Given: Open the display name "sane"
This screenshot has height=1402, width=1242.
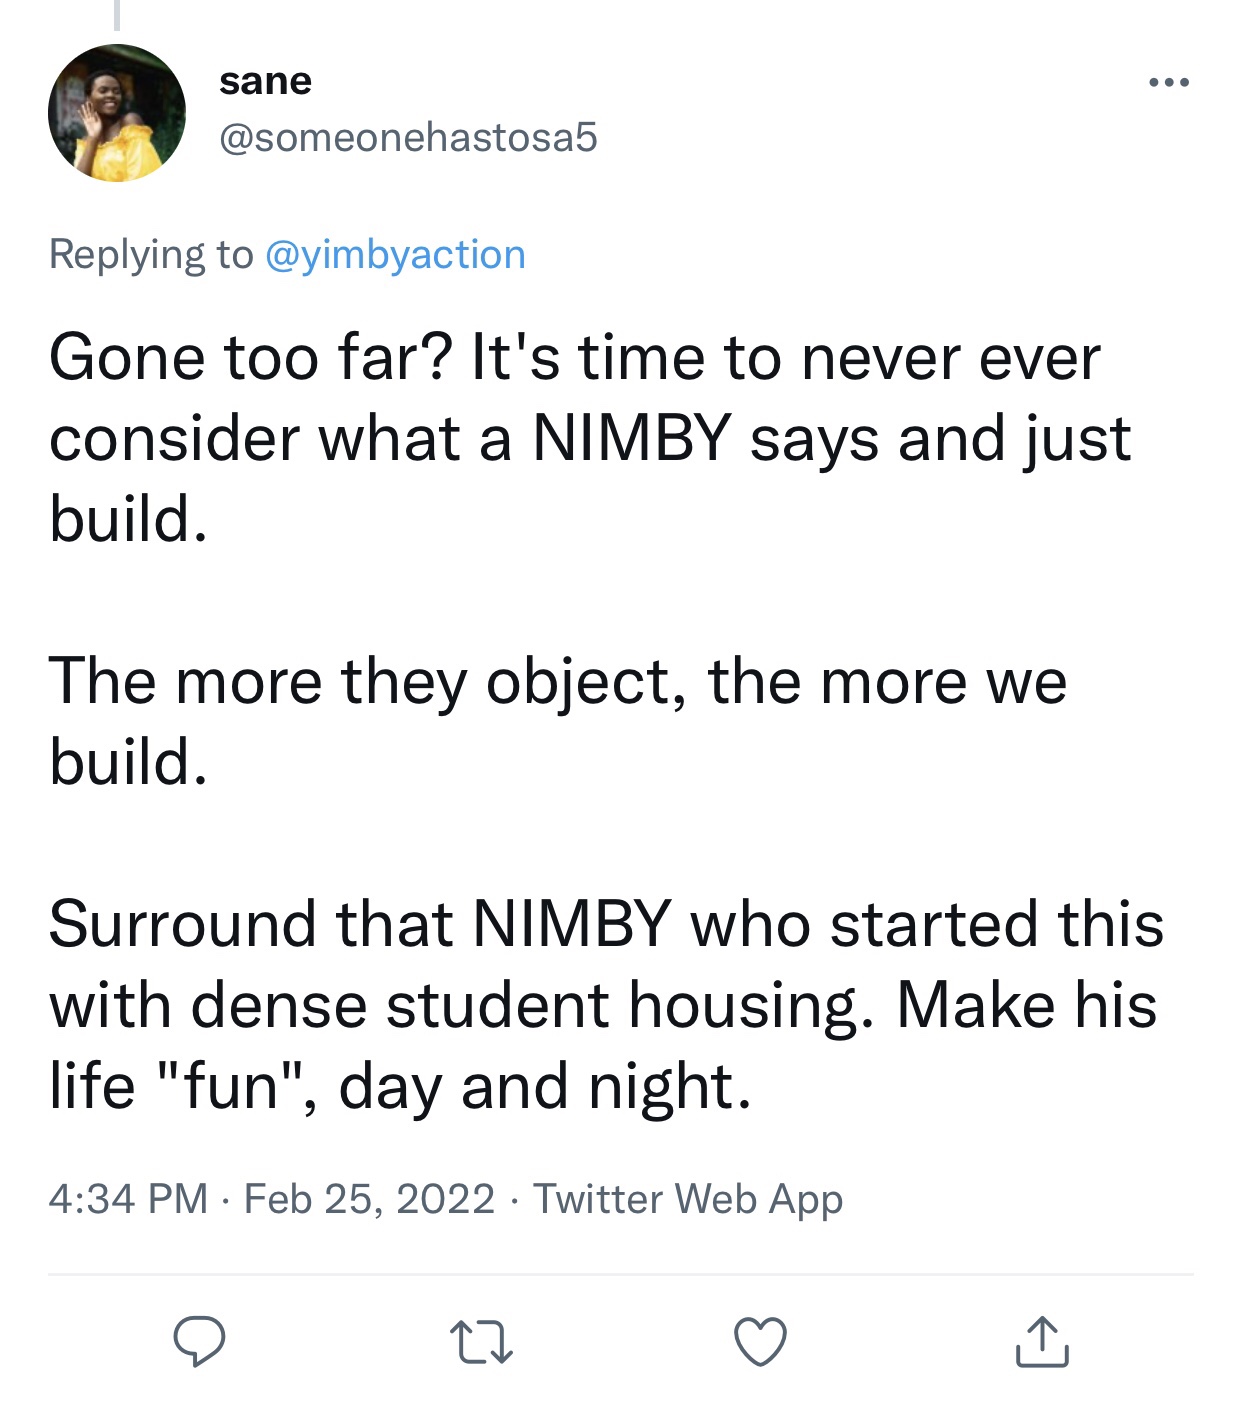Looking at the screenshot, I should tap(265, 81).
